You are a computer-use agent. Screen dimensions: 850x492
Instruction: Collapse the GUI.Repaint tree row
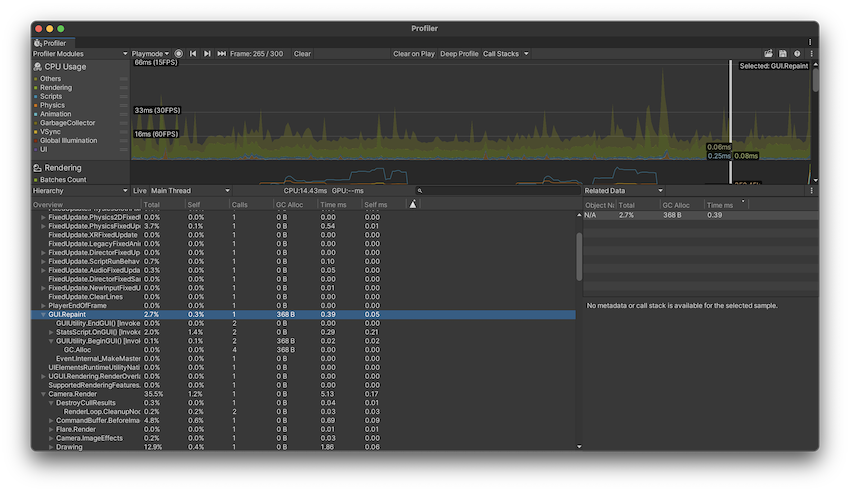tap(43, 314)
